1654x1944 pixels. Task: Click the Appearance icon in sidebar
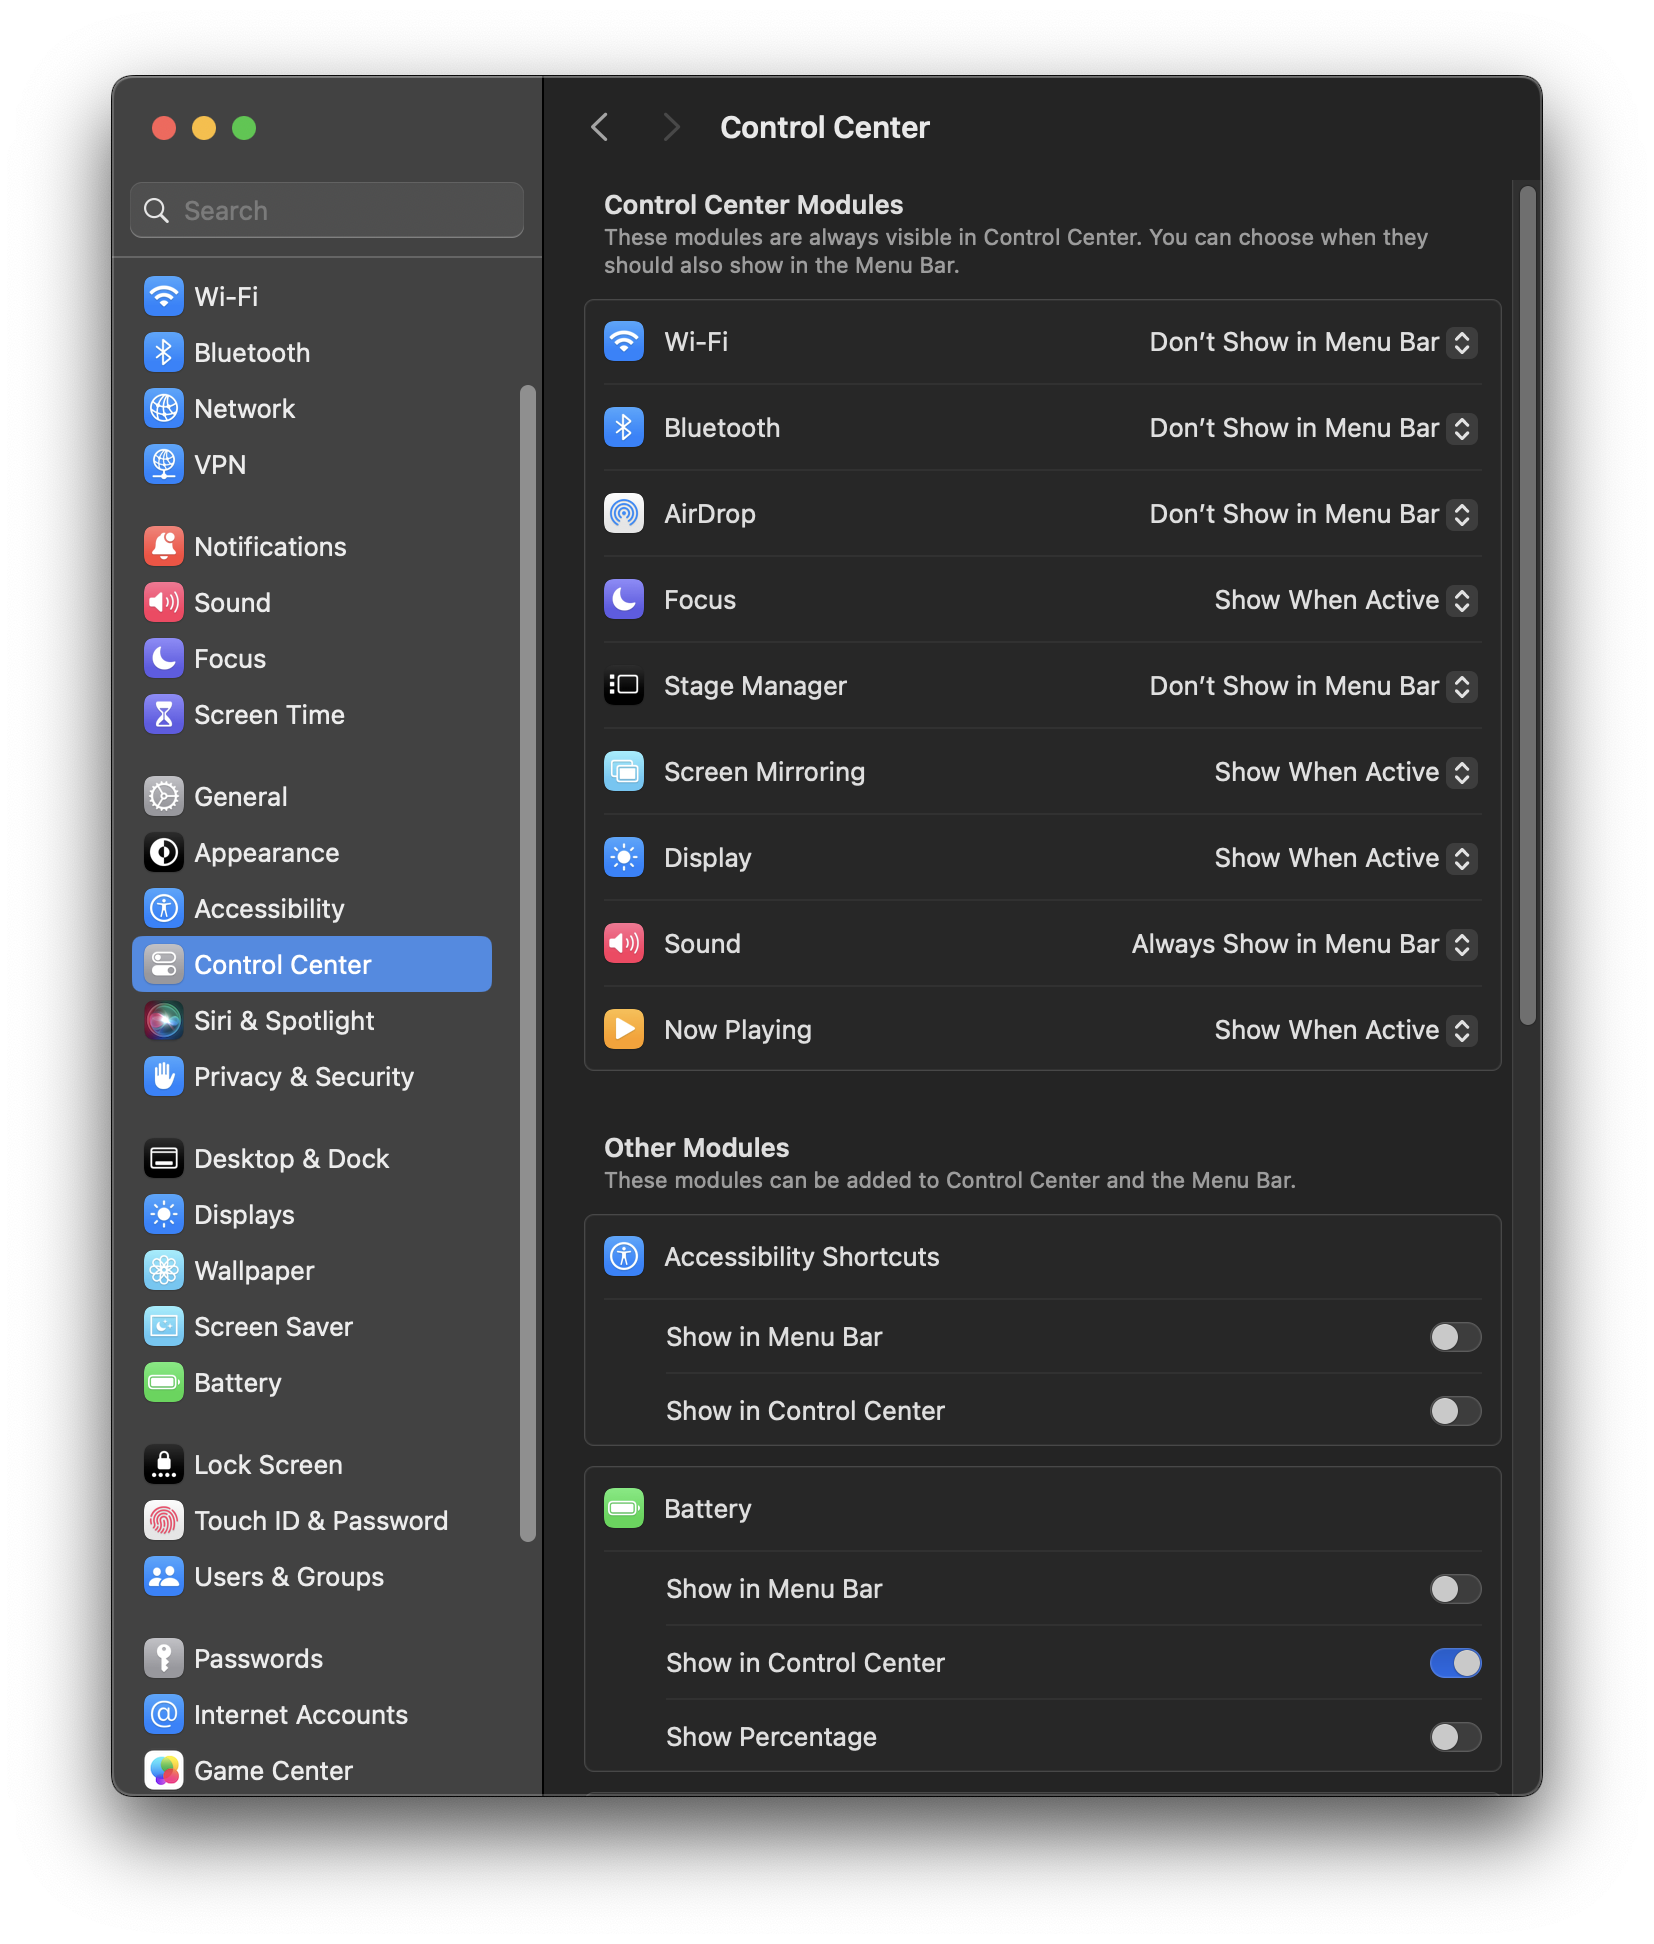pos(164,852)
